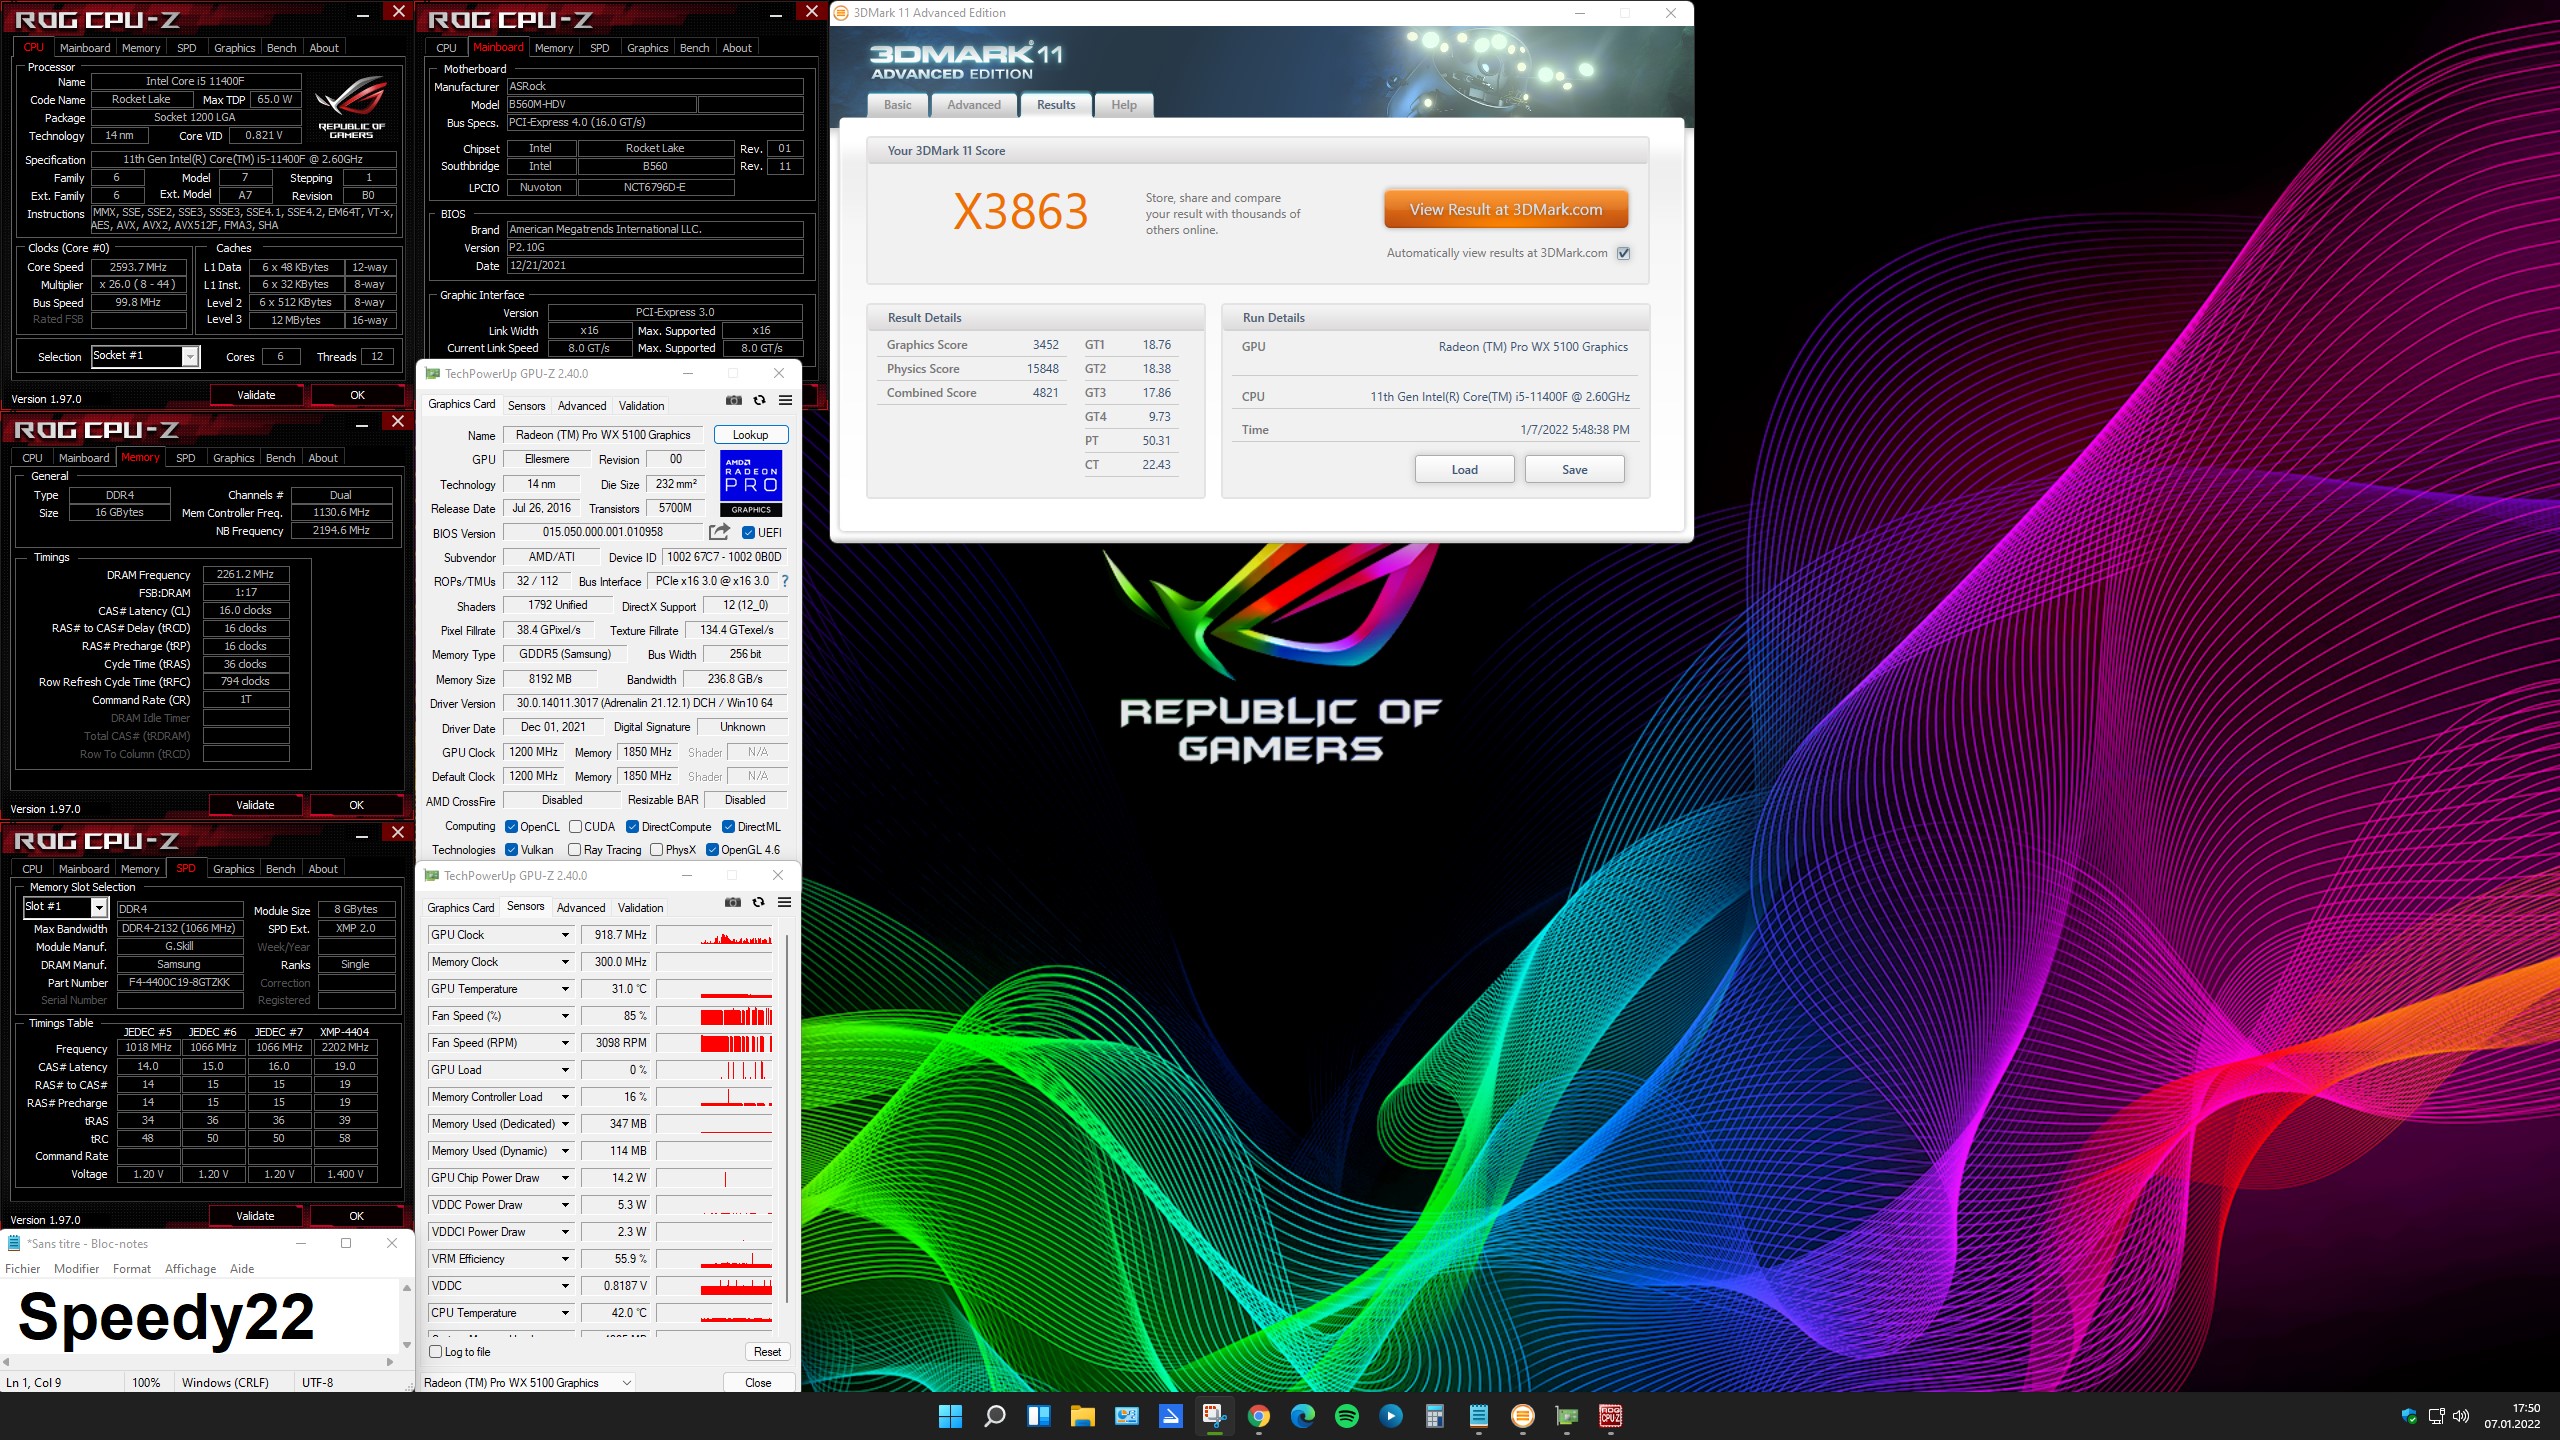Enable the Log to file checkbox
Screen dimensions: 2560x1440
(436, 1352)
